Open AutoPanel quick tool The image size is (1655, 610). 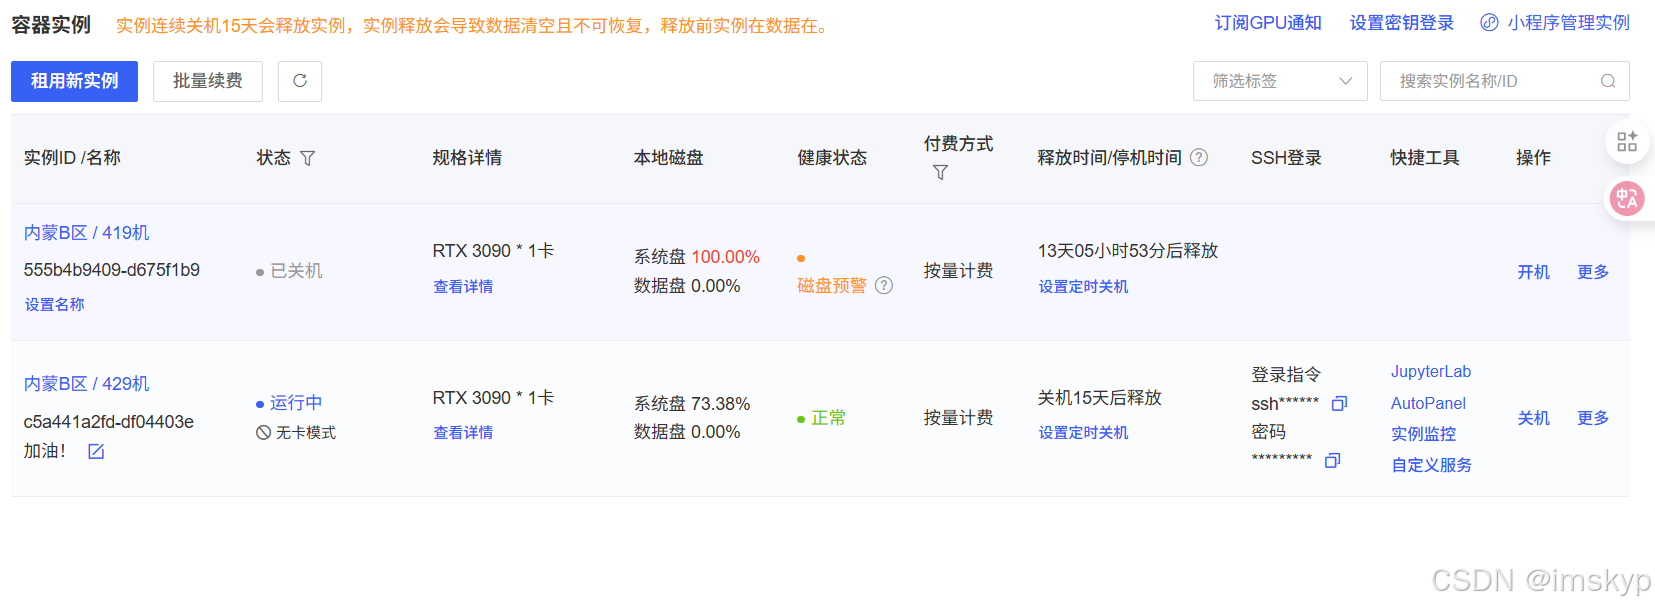click(1428, 404)
